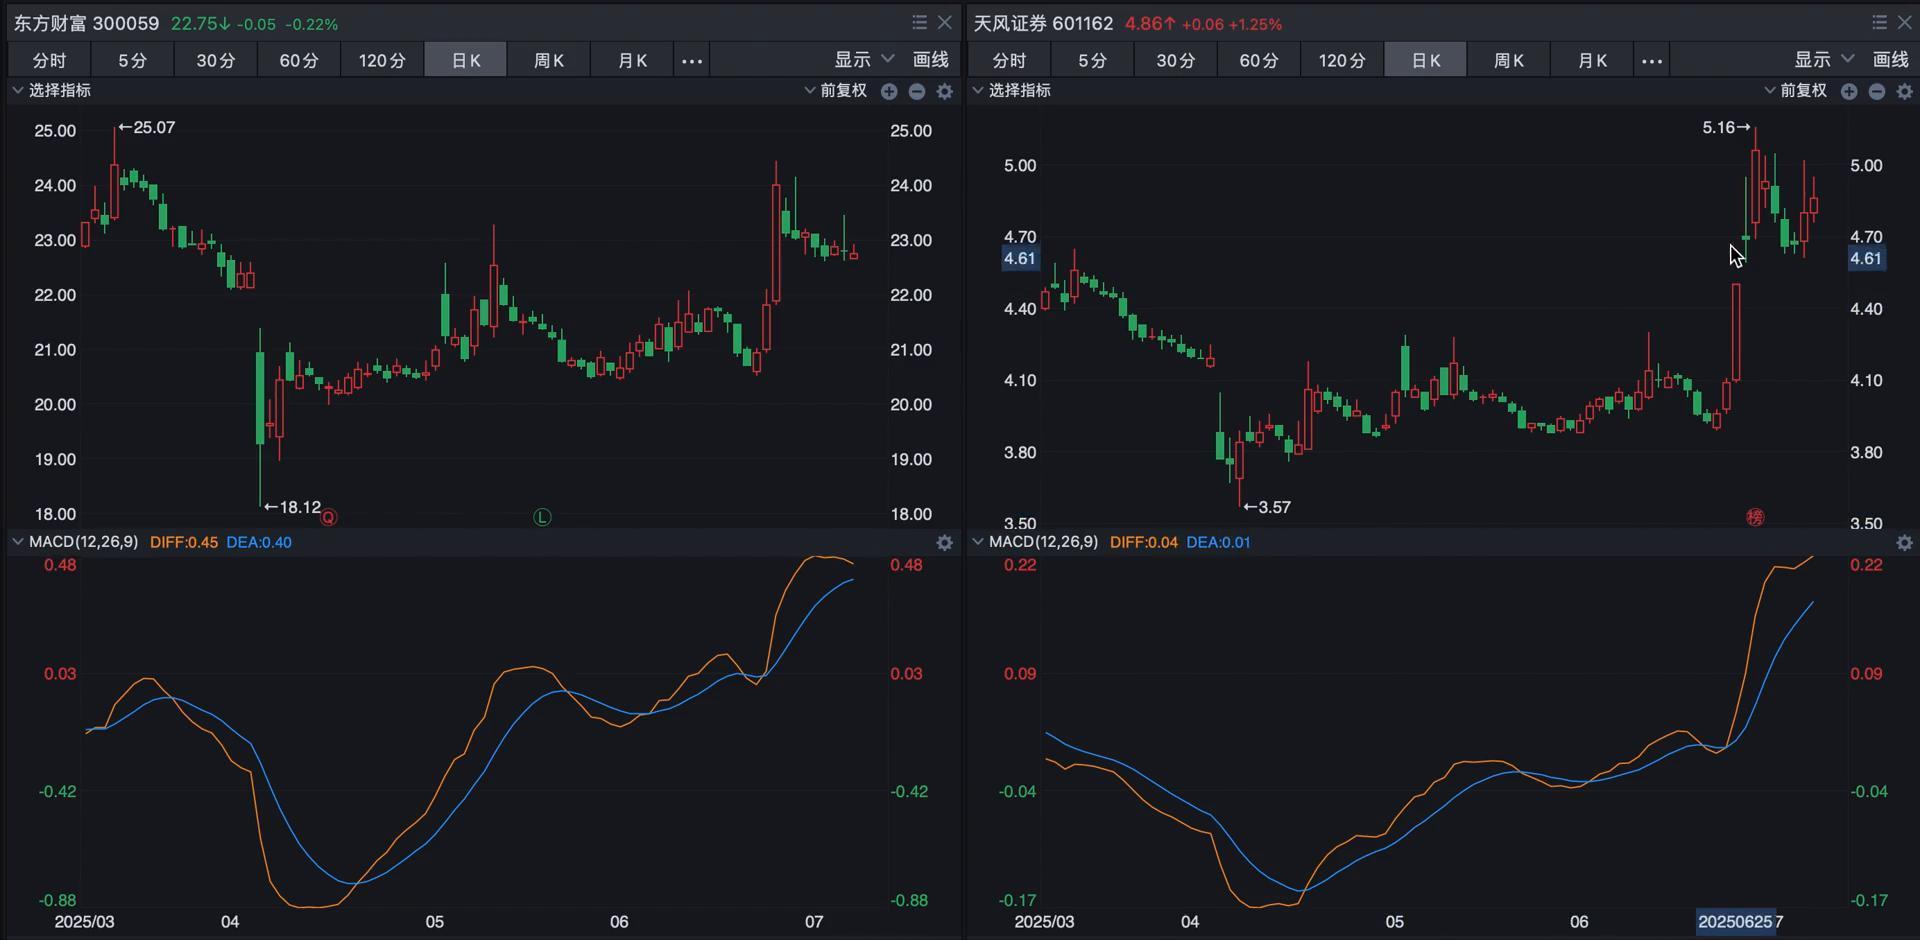The image size is (1920, 940).
Task: Click the red Q marker on 东方财富 chart
Action: [329, 517]
